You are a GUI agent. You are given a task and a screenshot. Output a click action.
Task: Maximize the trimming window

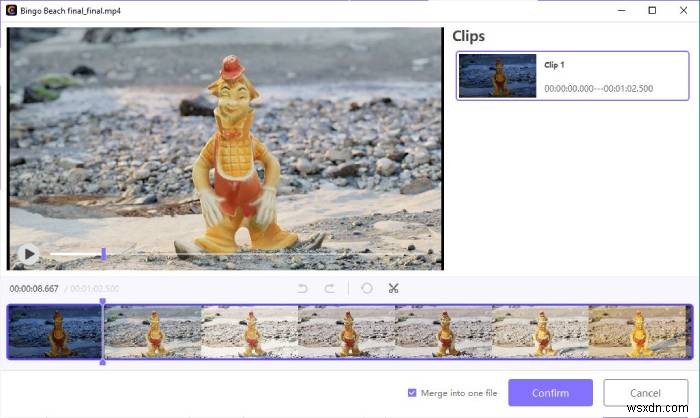(x=652, y=10)
